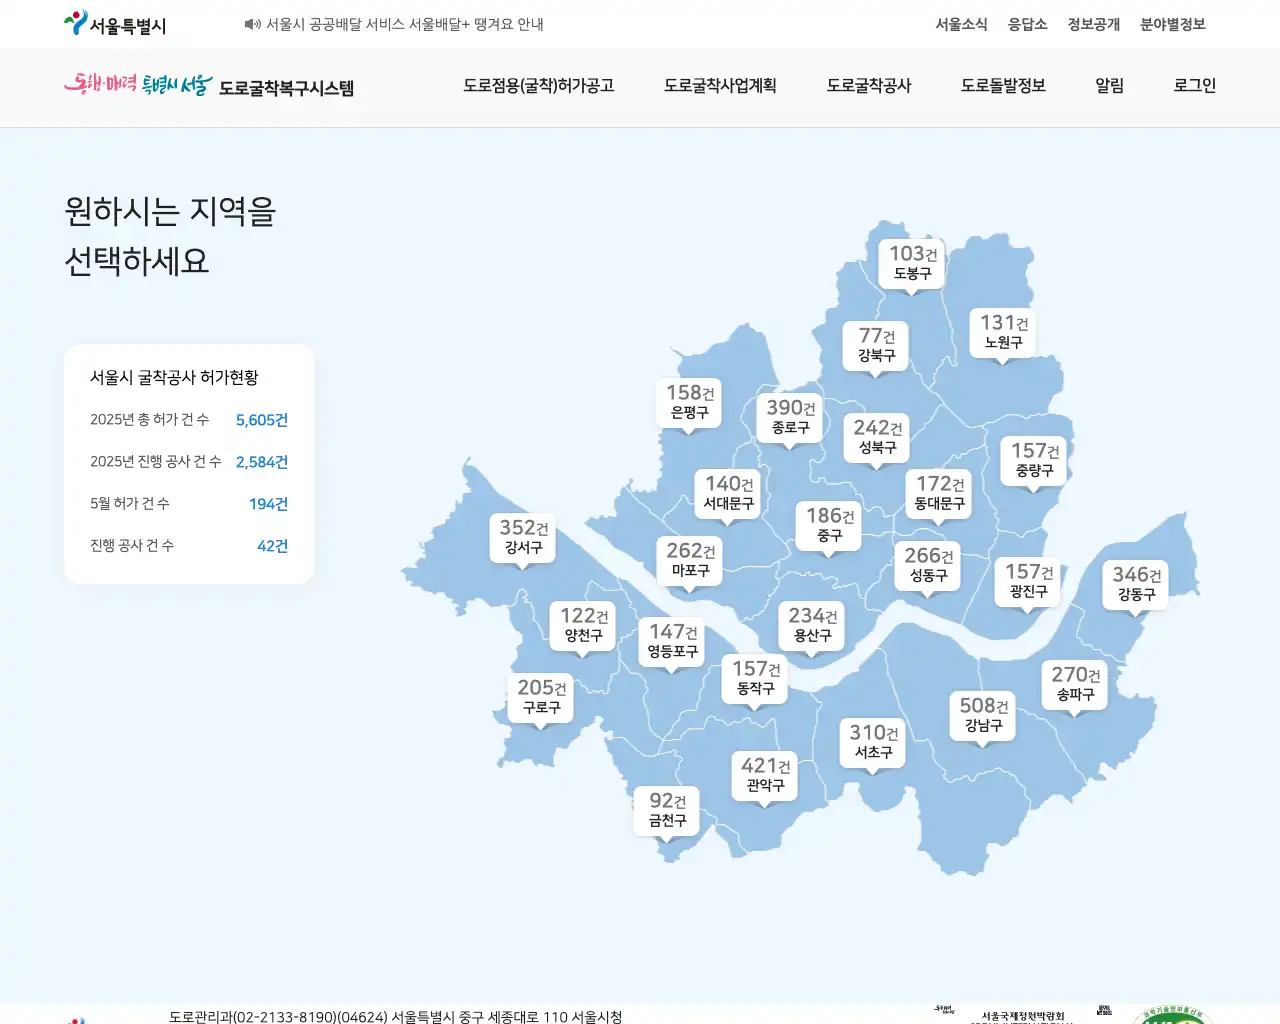This screenshot has height=1024, width=1280.
Task: Select the 도봉구 103건 map label
Action: [912, 263]
